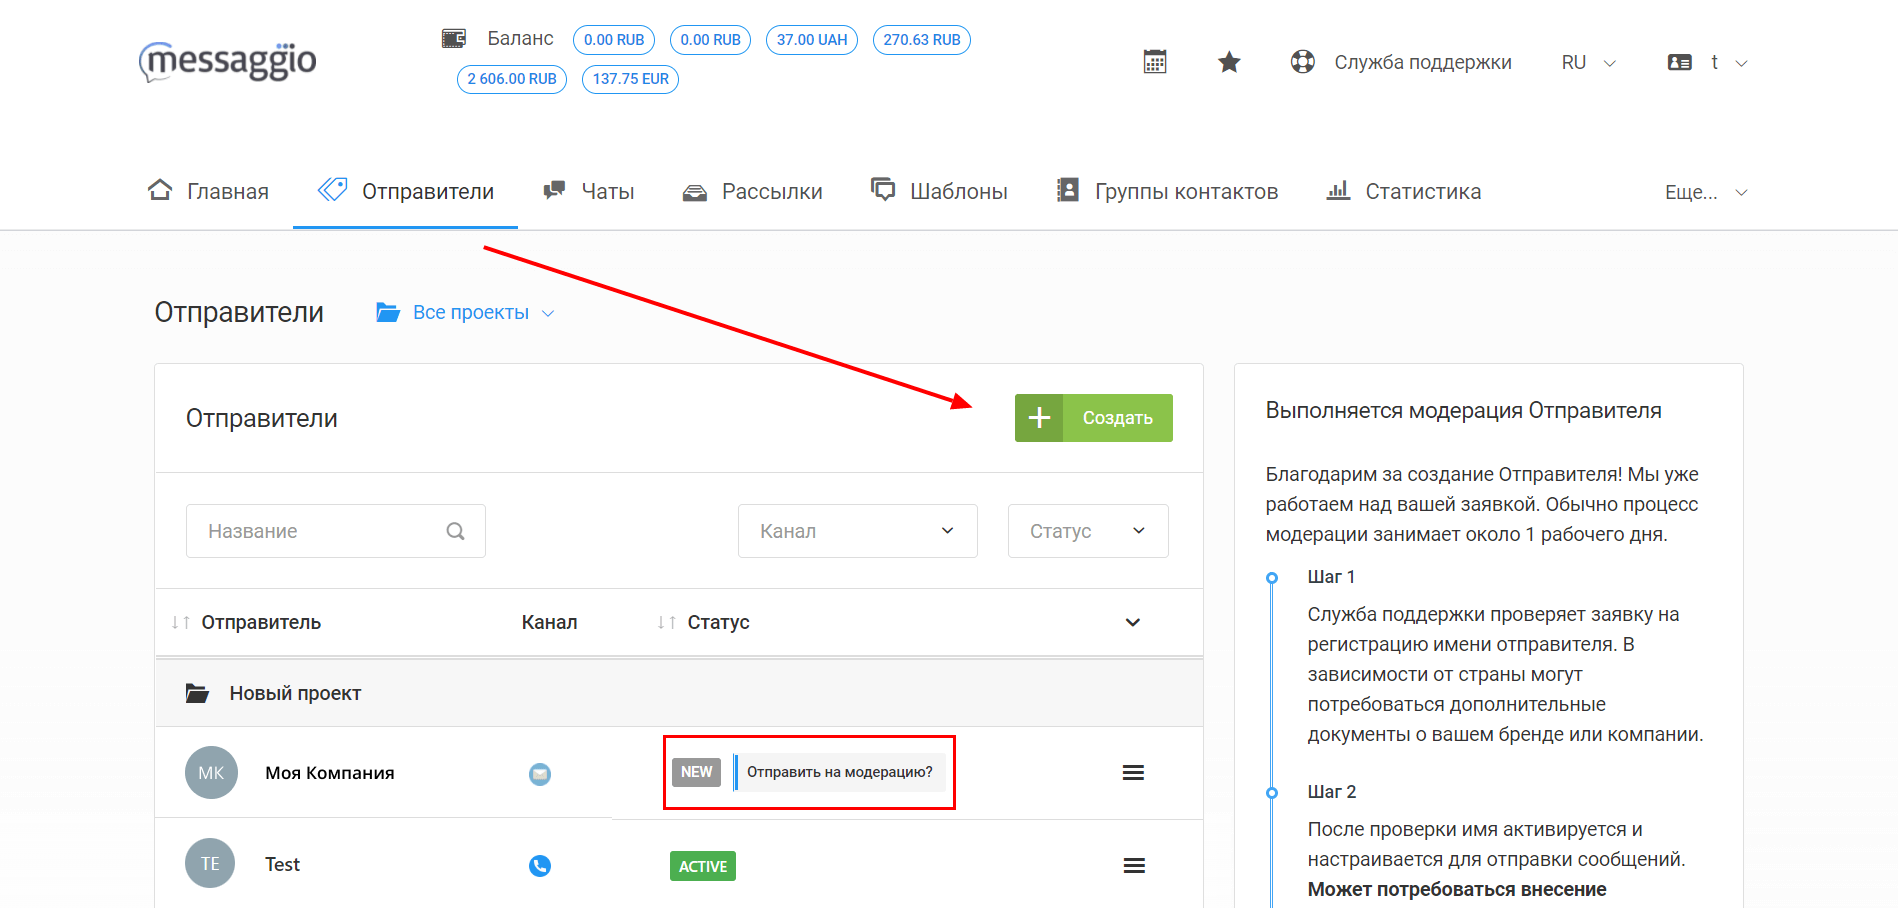Click the bar chart icon beside Статистика
This screenshot has height=908, width=1898.
tap(1338, 190)
